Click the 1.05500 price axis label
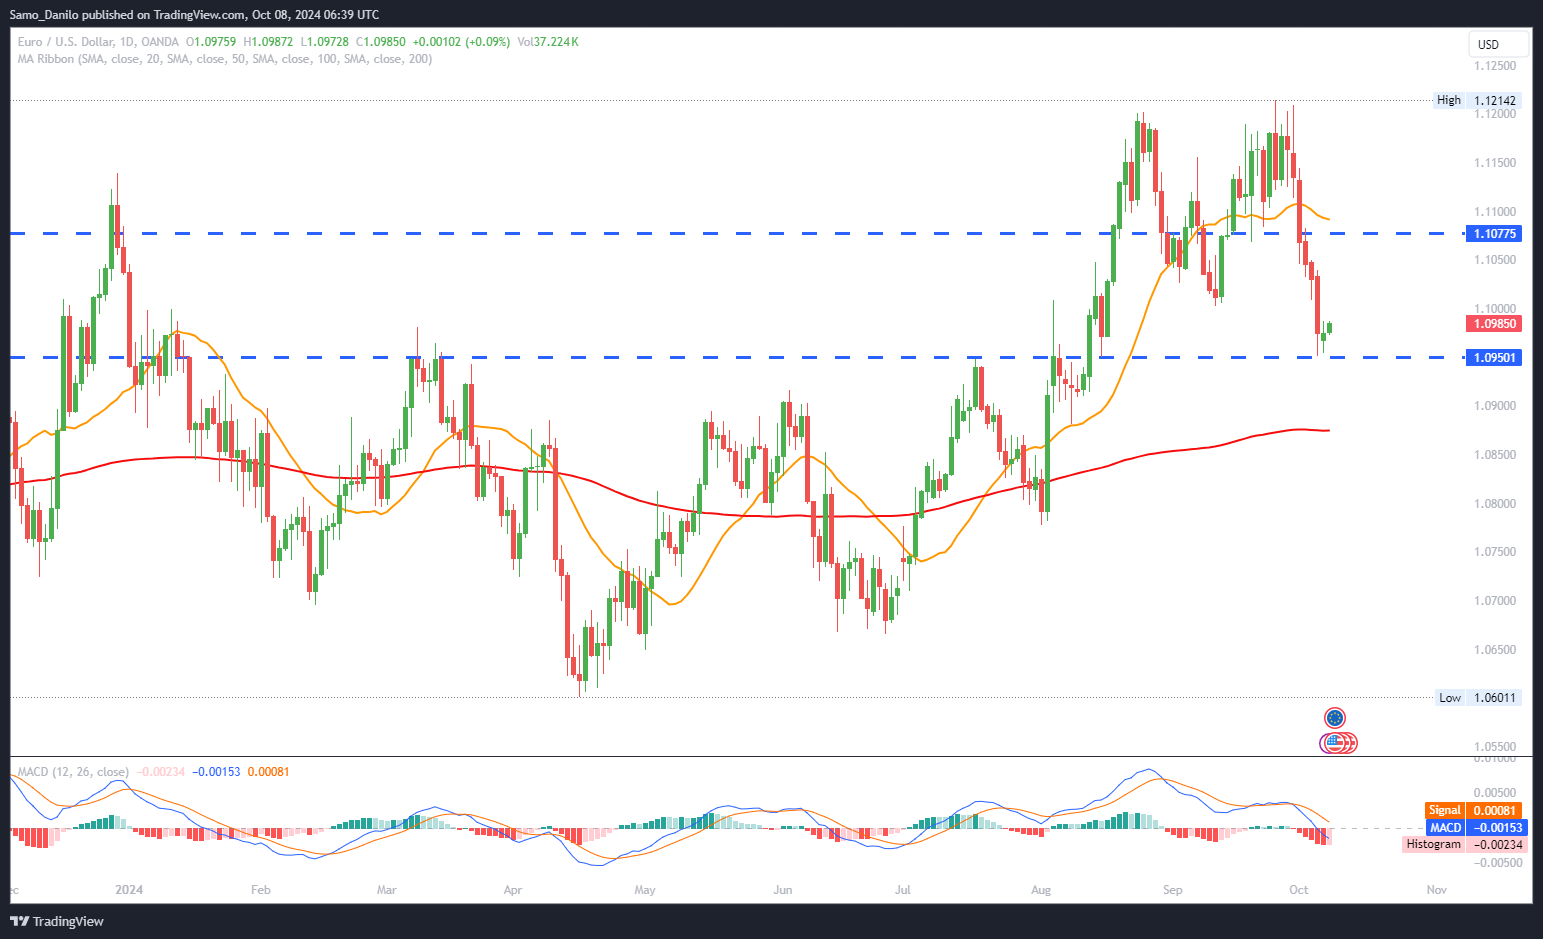Viewport: 1543px width, 939px height. tap(1495, 747)
